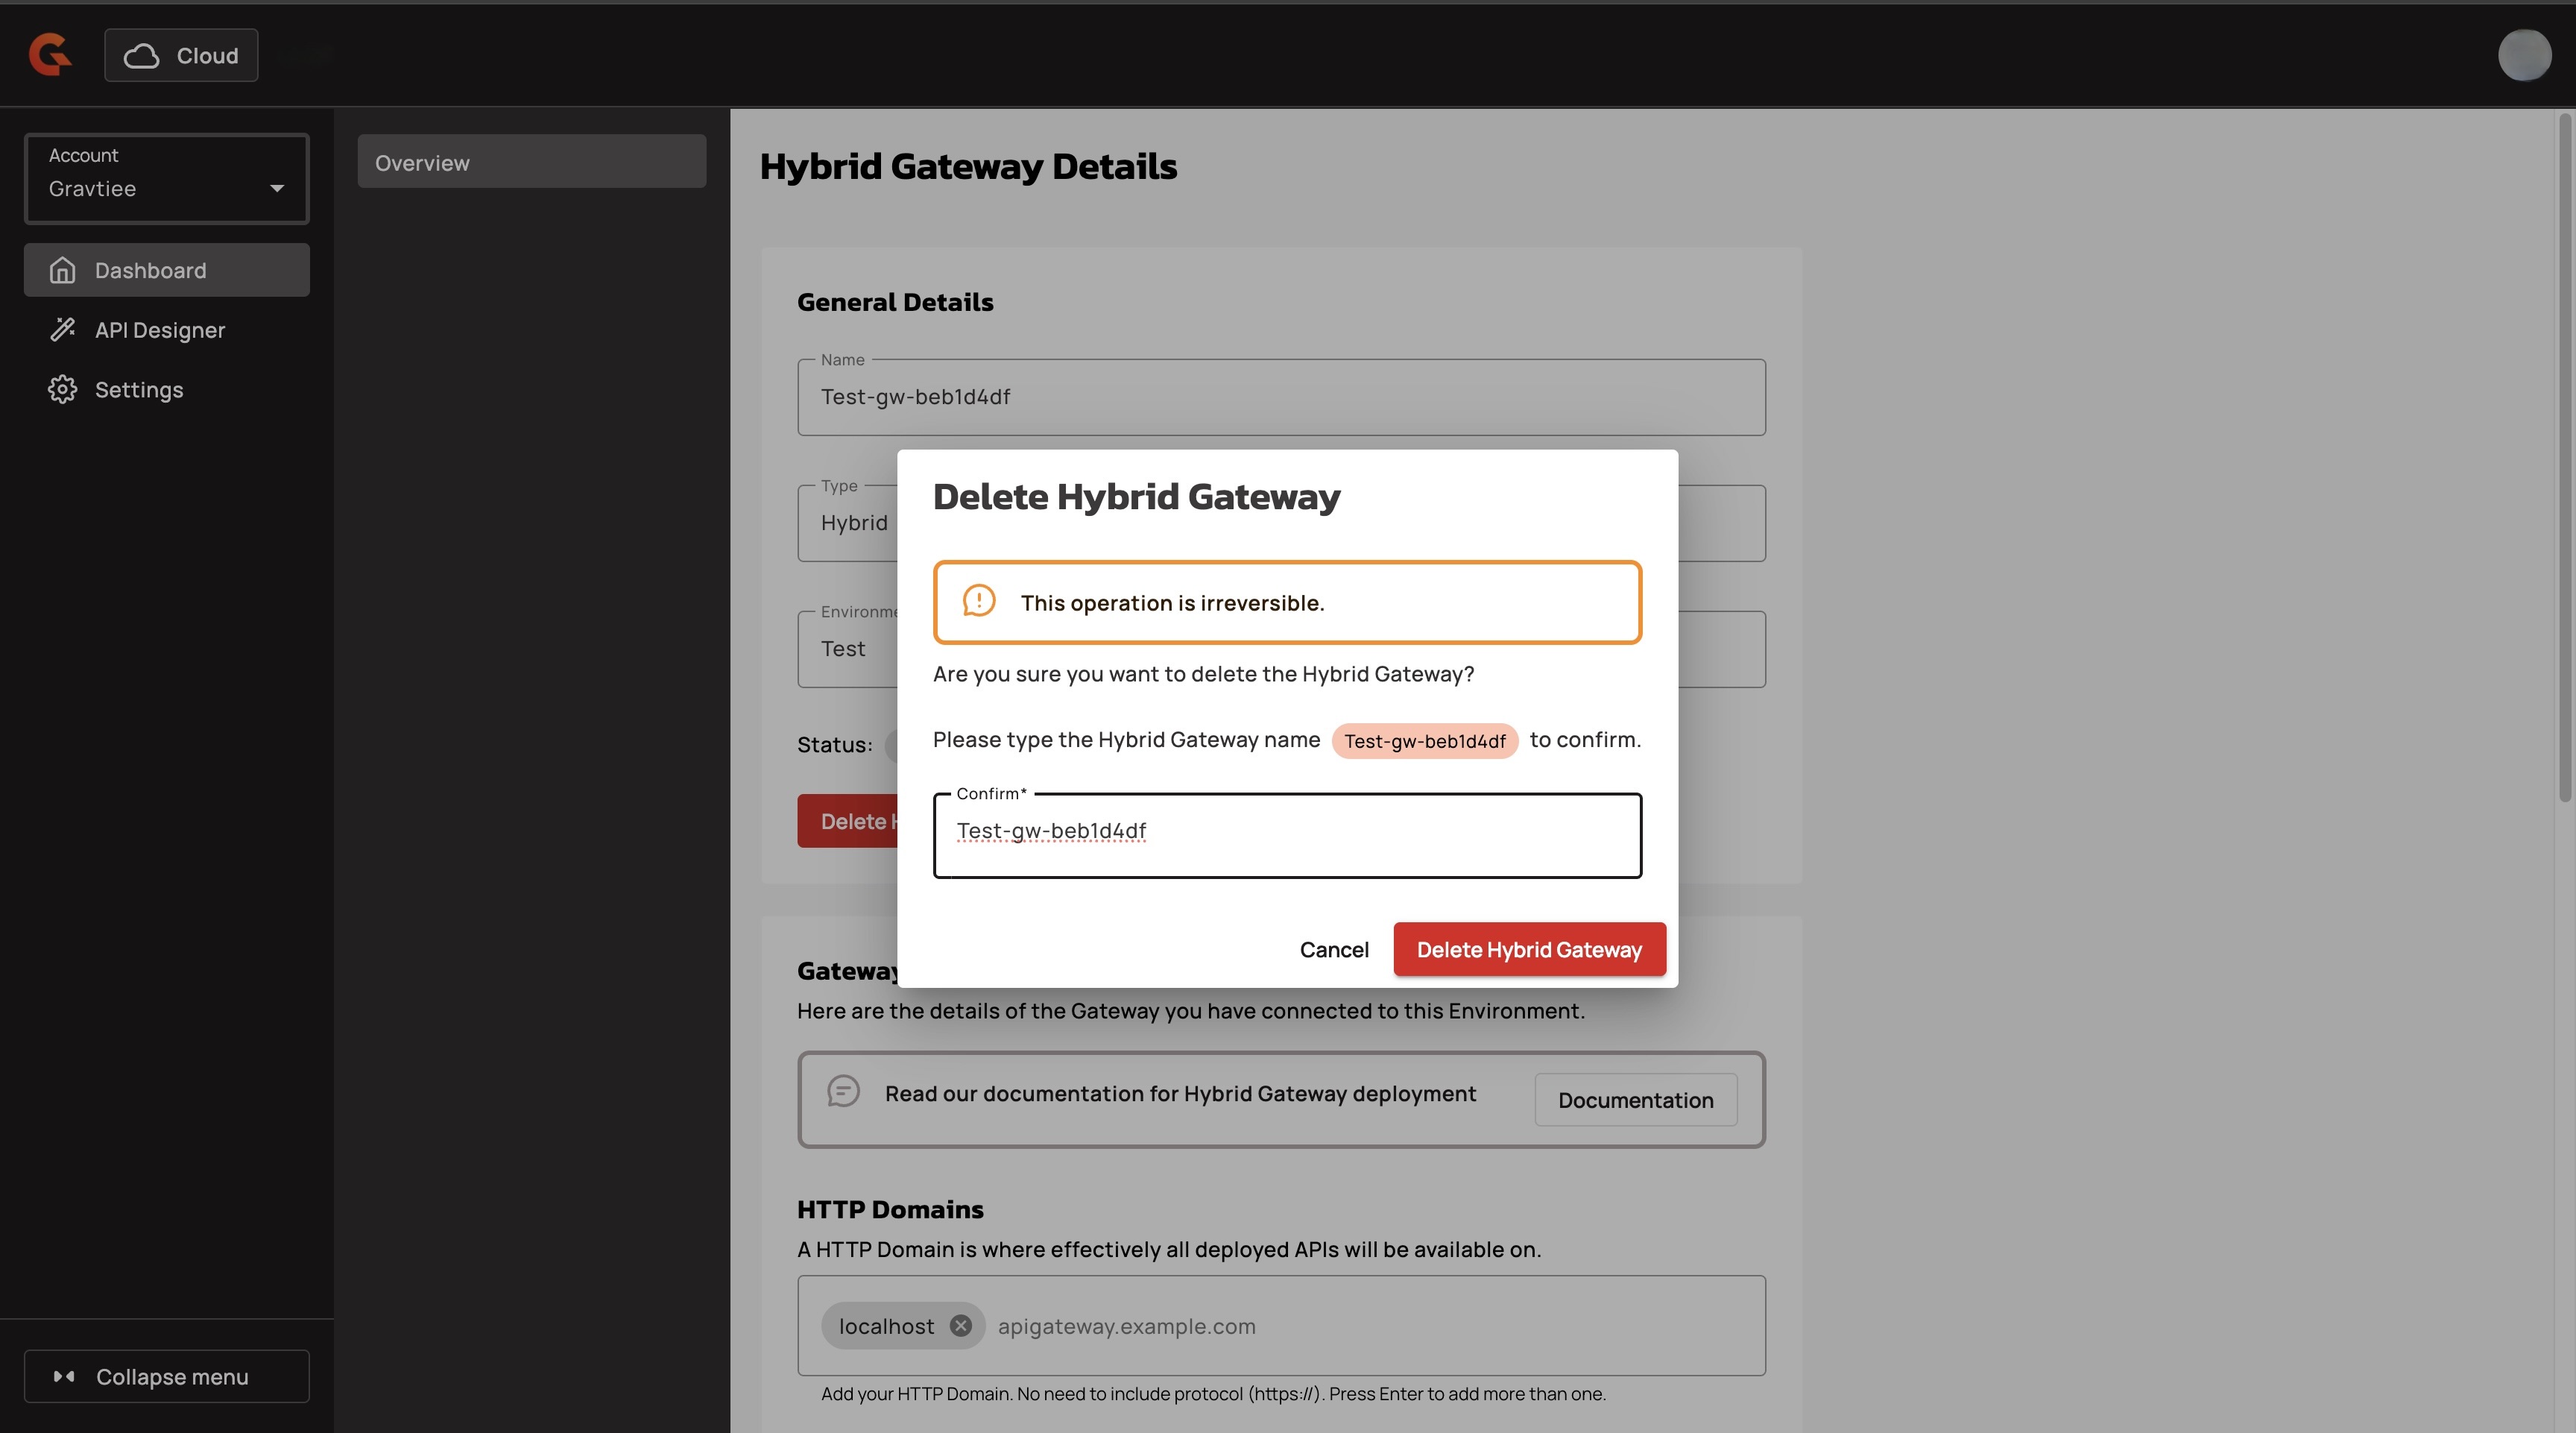This screenshot has height=1433, width=2576.
Task: Click the gateway Name field
Action: pyautogui.click(x=1280, y=397)
